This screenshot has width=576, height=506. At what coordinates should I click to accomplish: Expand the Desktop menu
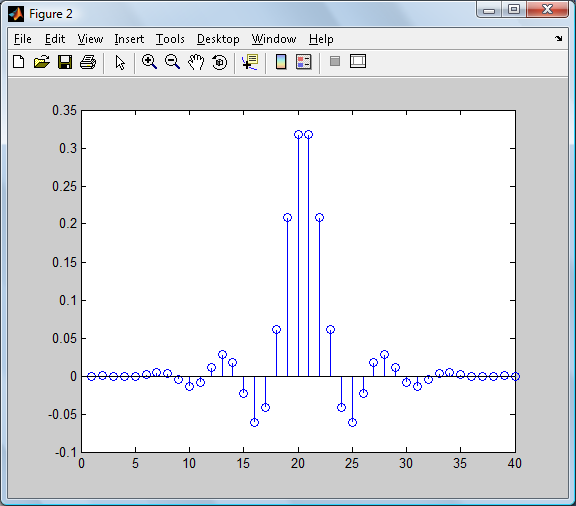click(x=218, y=39)
